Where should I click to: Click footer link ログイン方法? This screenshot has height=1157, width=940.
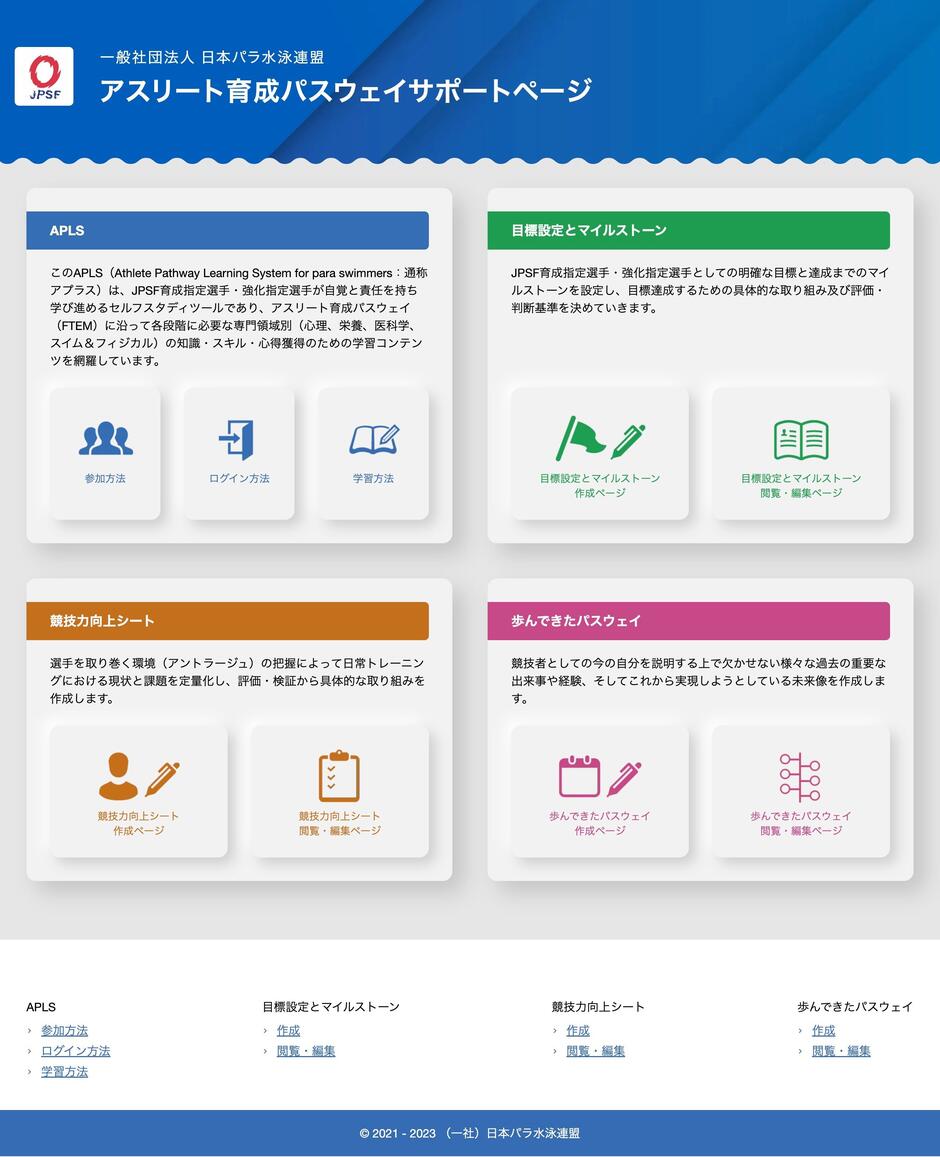[75, 1051]
